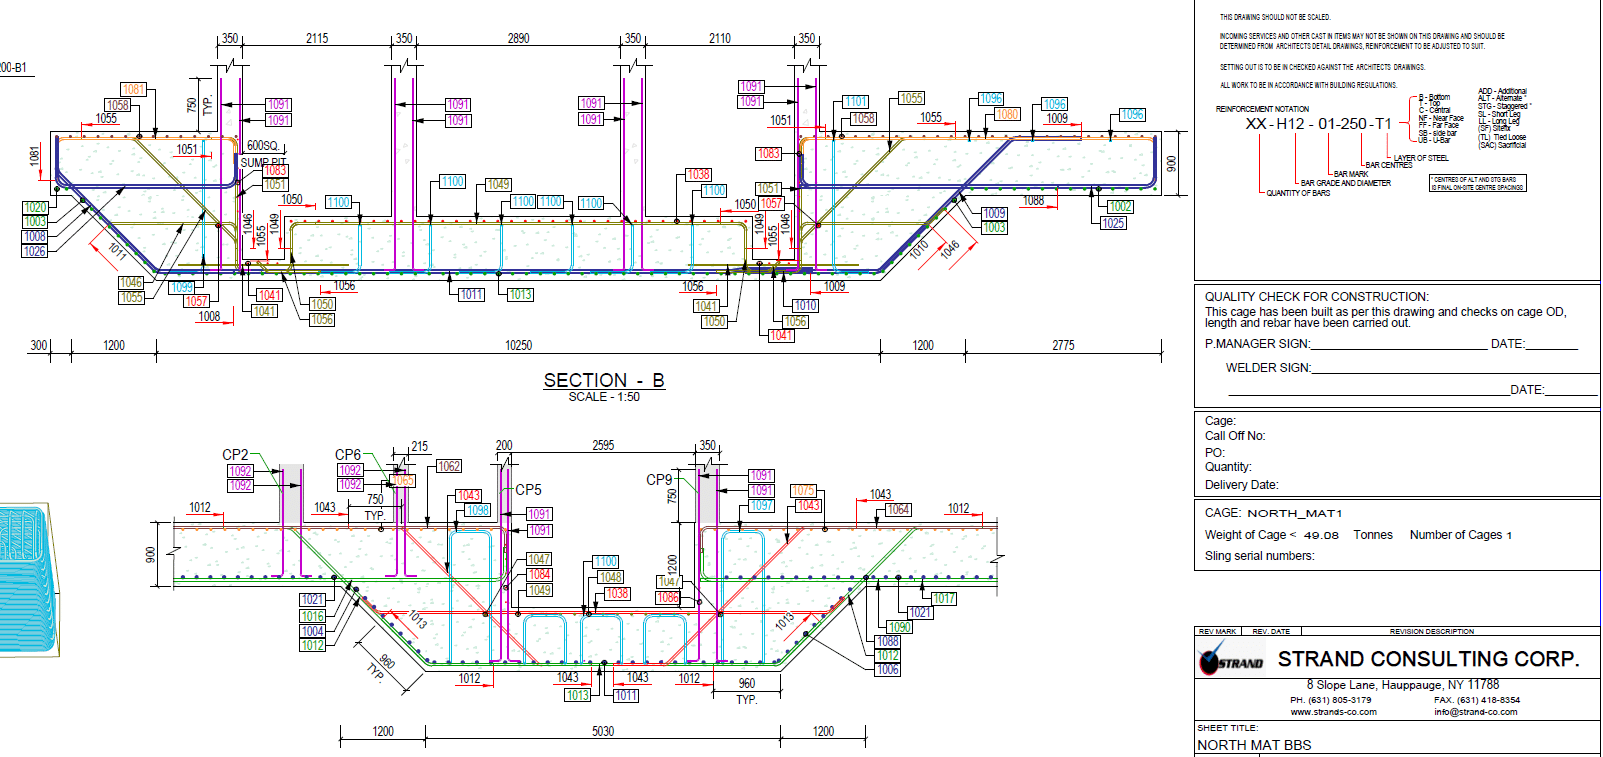
Task: Click the Call Off No field
Action: [x=1235, y=436]
